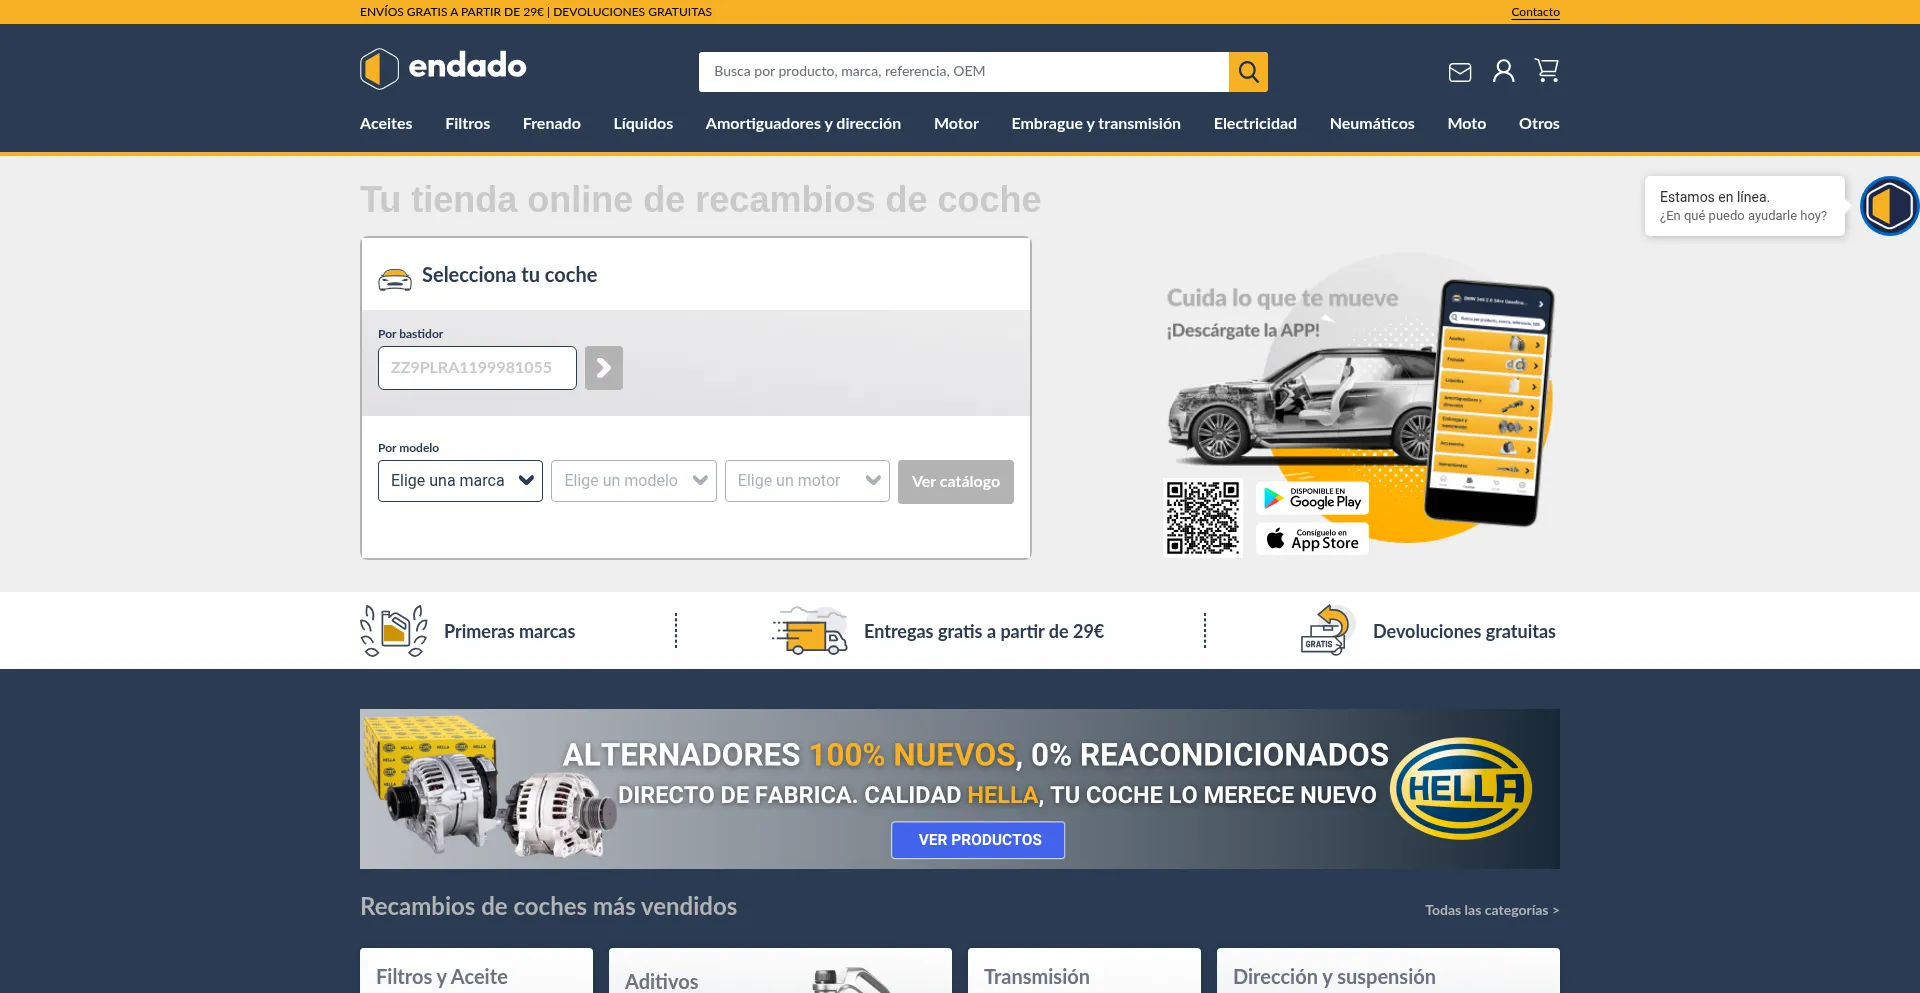Click the app QR code

(x=1203, y=518)
